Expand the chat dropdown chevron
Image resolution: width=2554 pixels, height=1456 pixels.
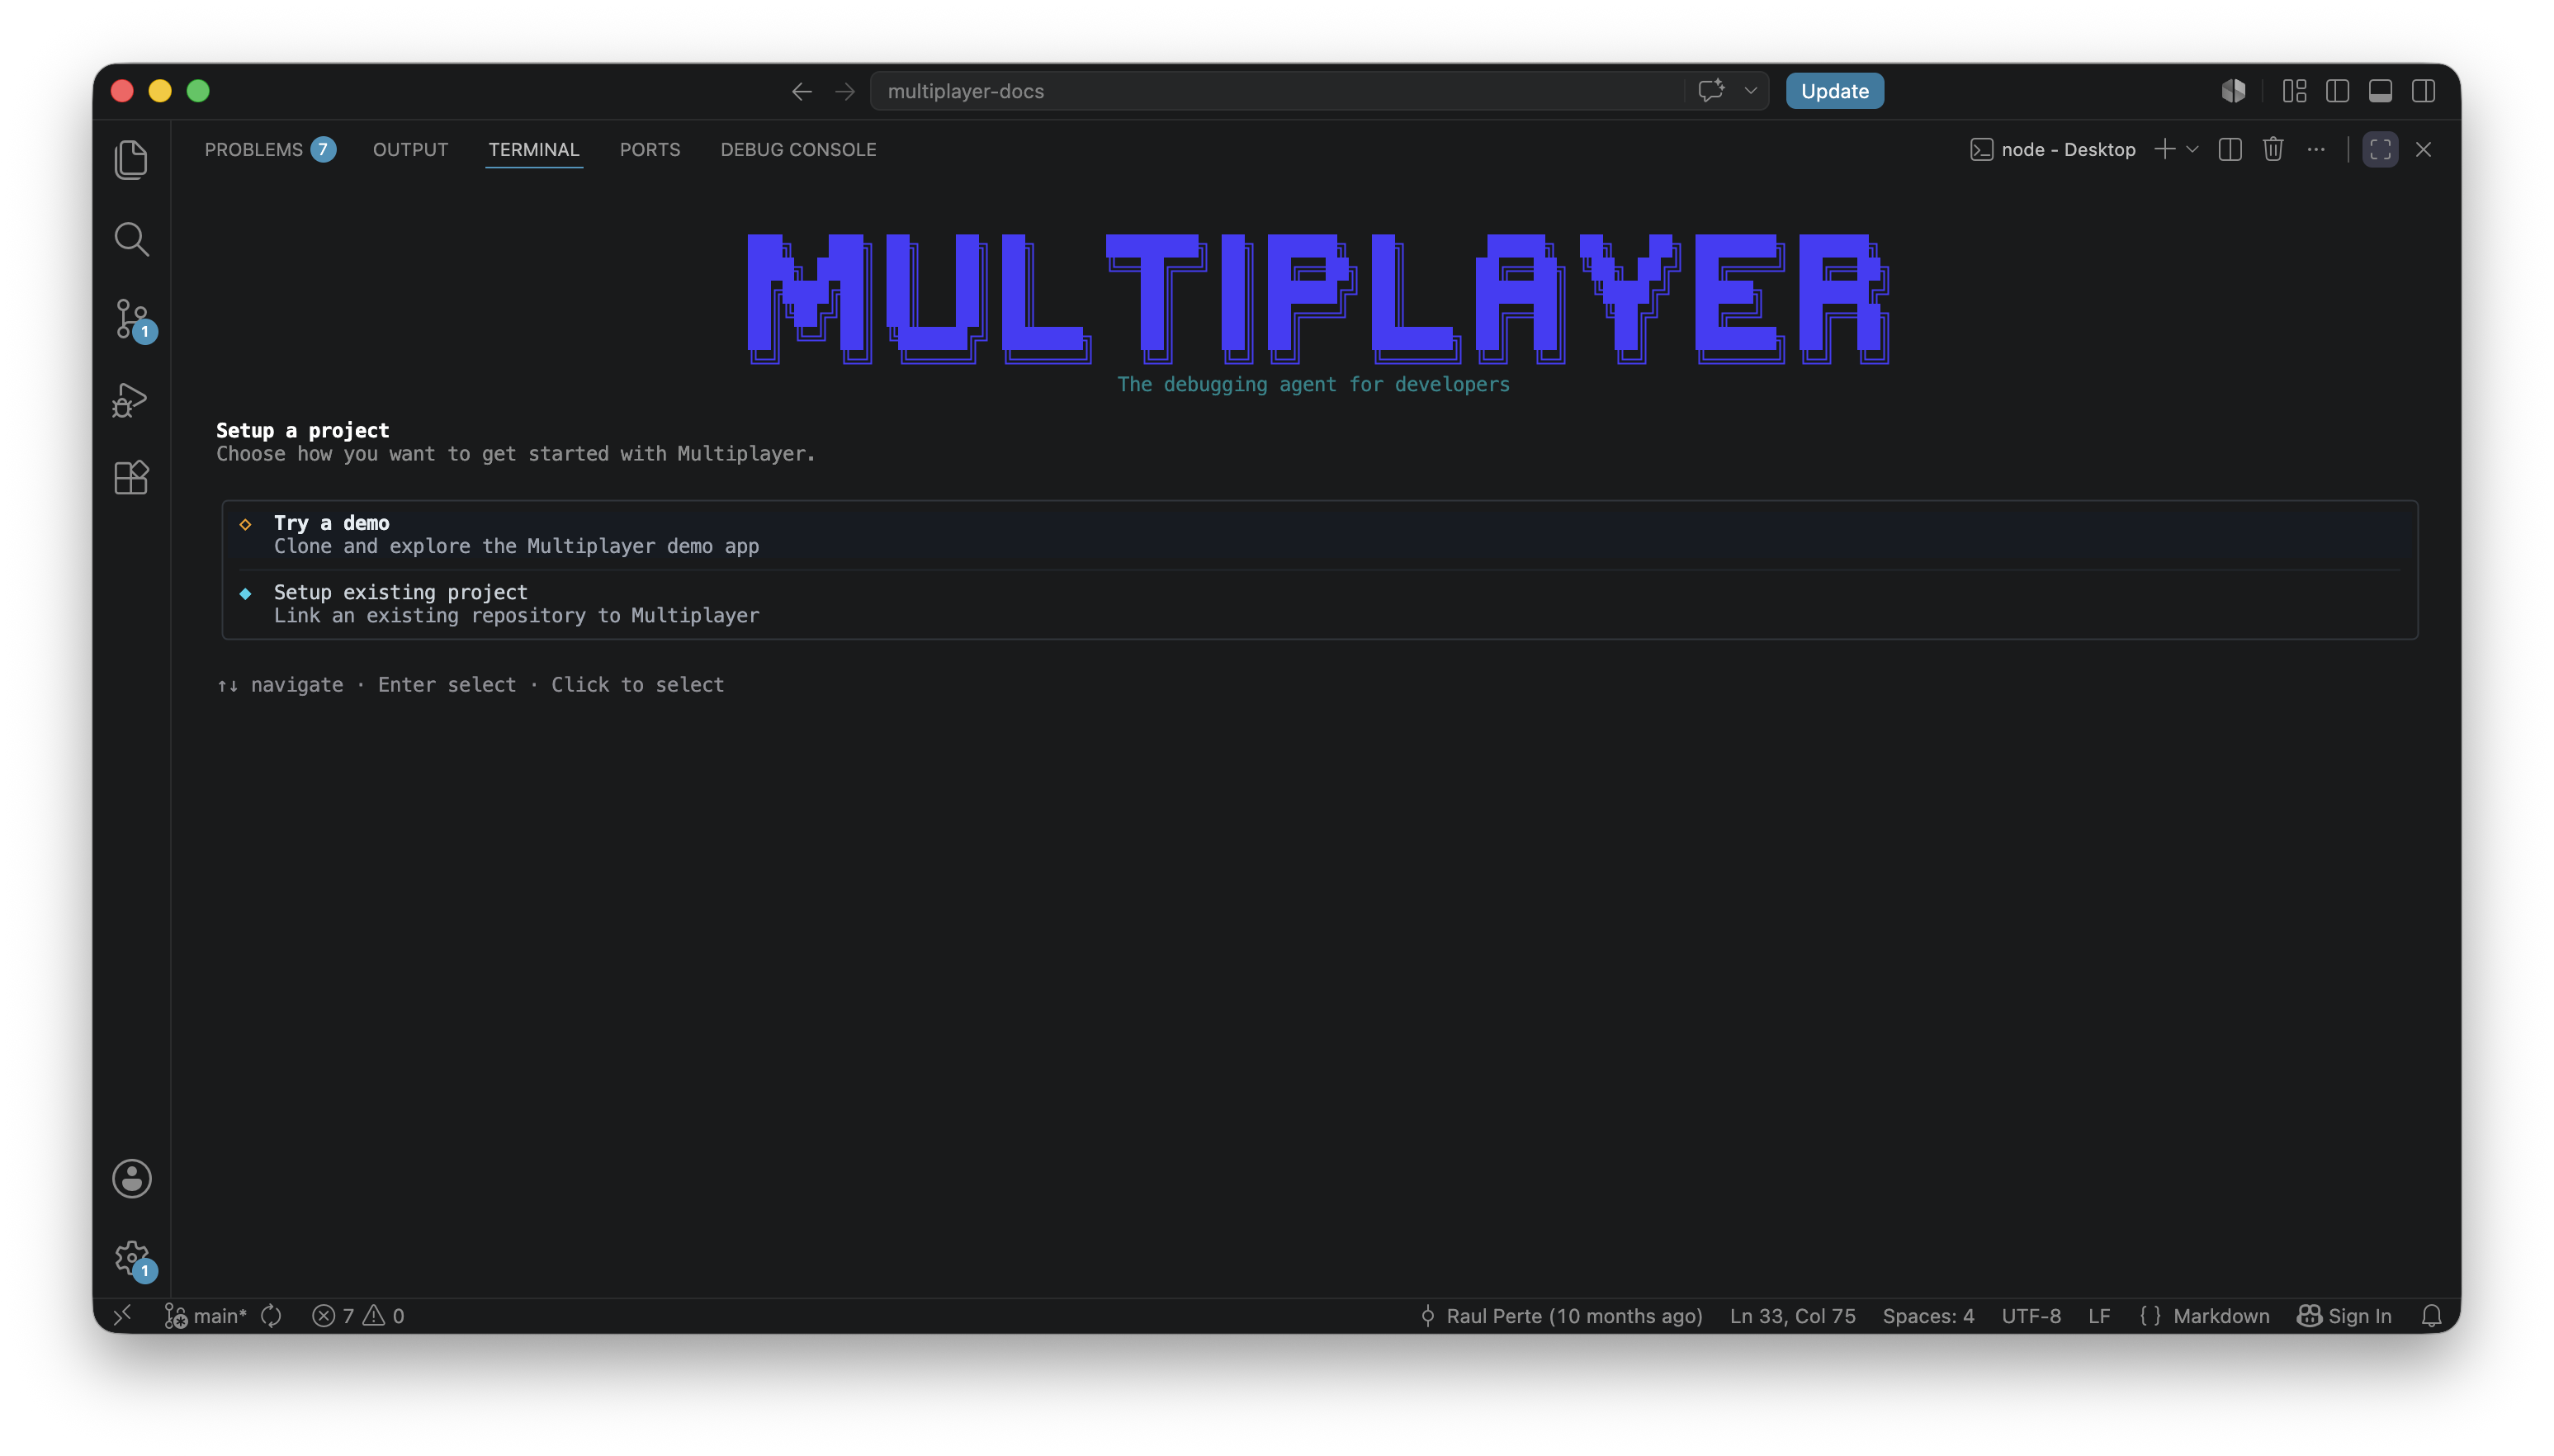1751,91
